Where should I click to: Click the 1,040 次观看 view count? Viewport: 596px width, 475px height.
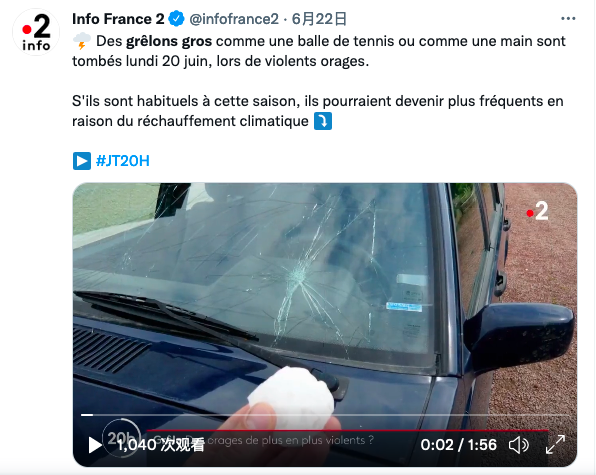tap(161, 445)
